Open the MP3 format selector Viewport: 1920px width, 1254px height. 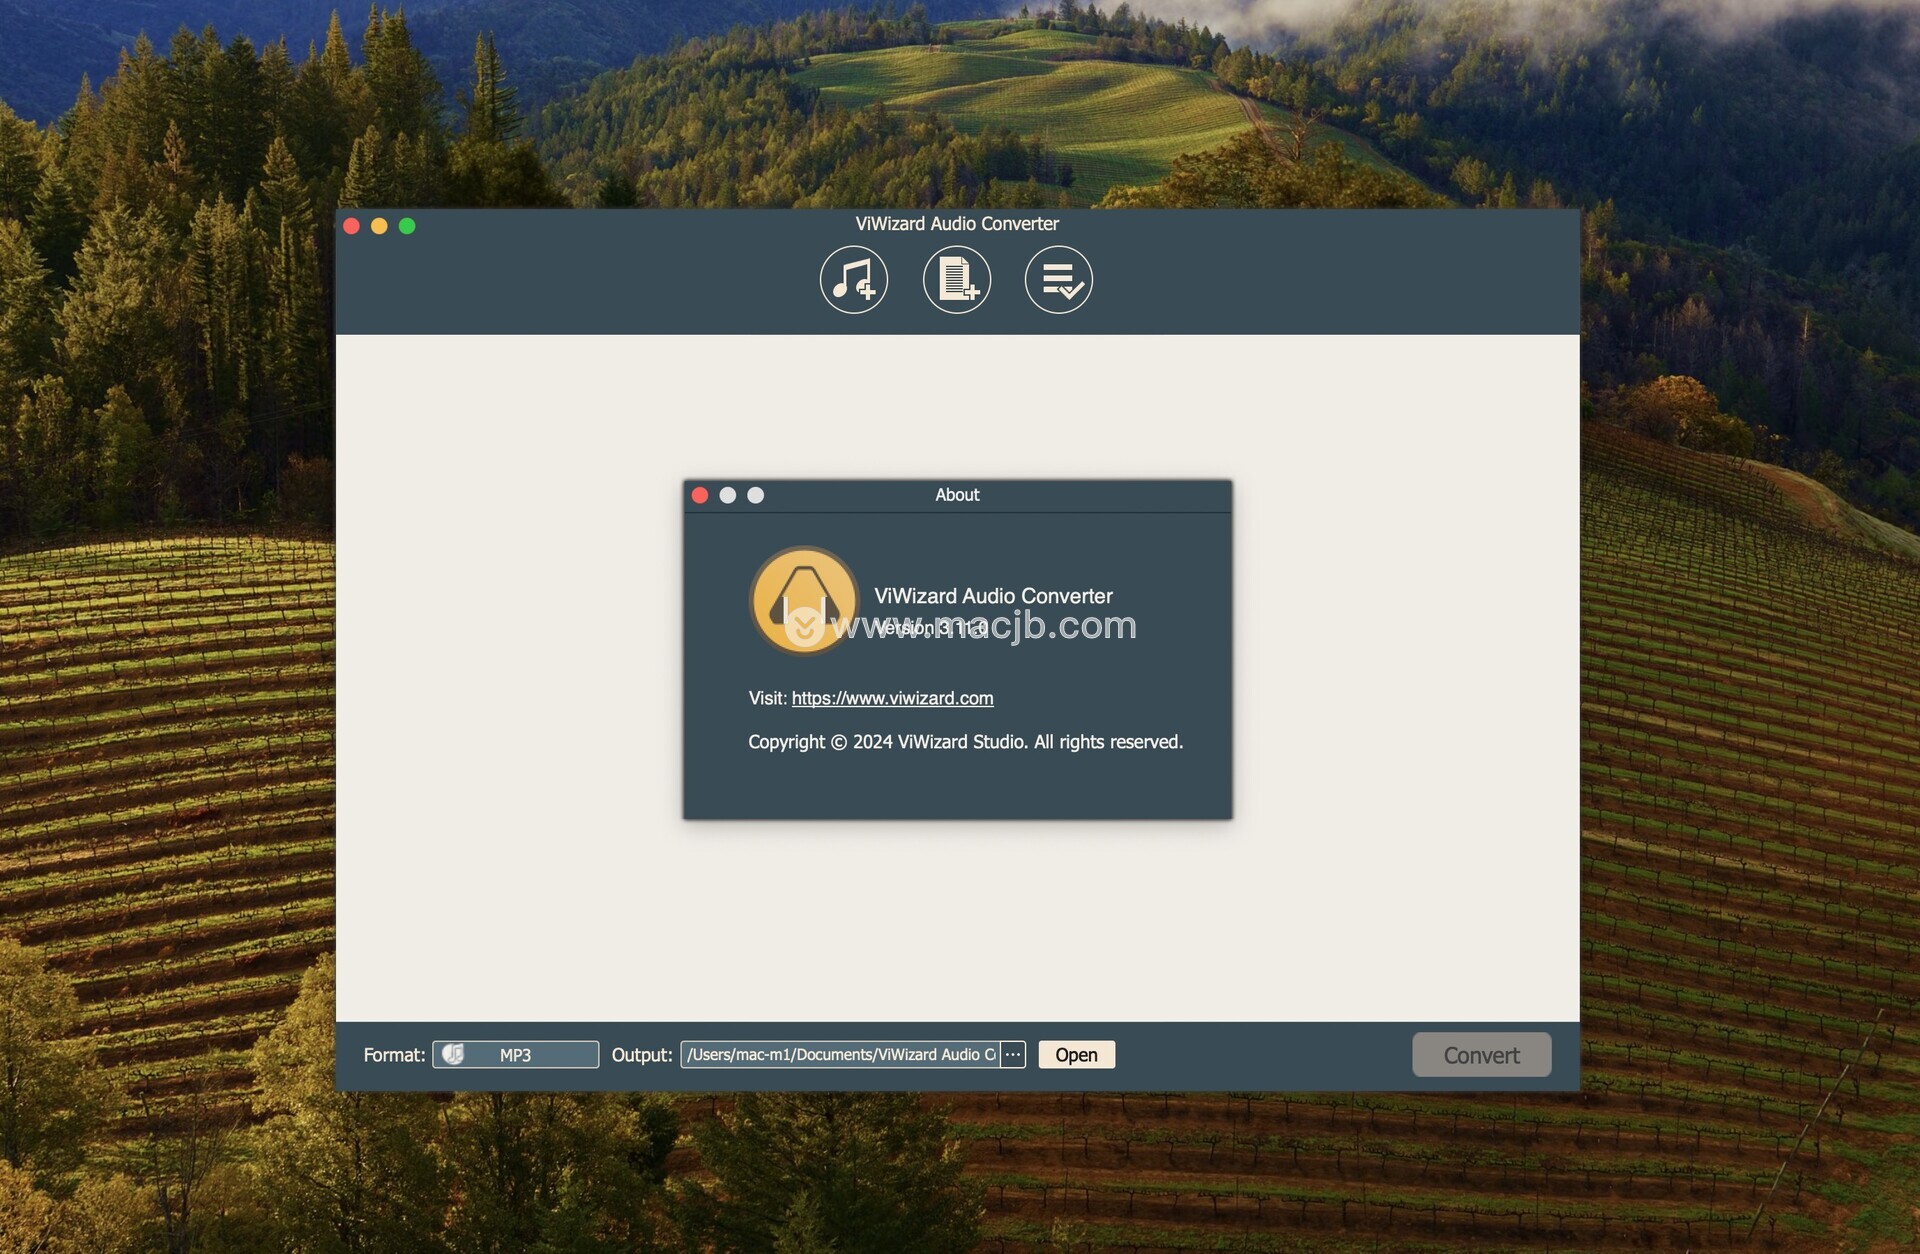point(516,1055)
